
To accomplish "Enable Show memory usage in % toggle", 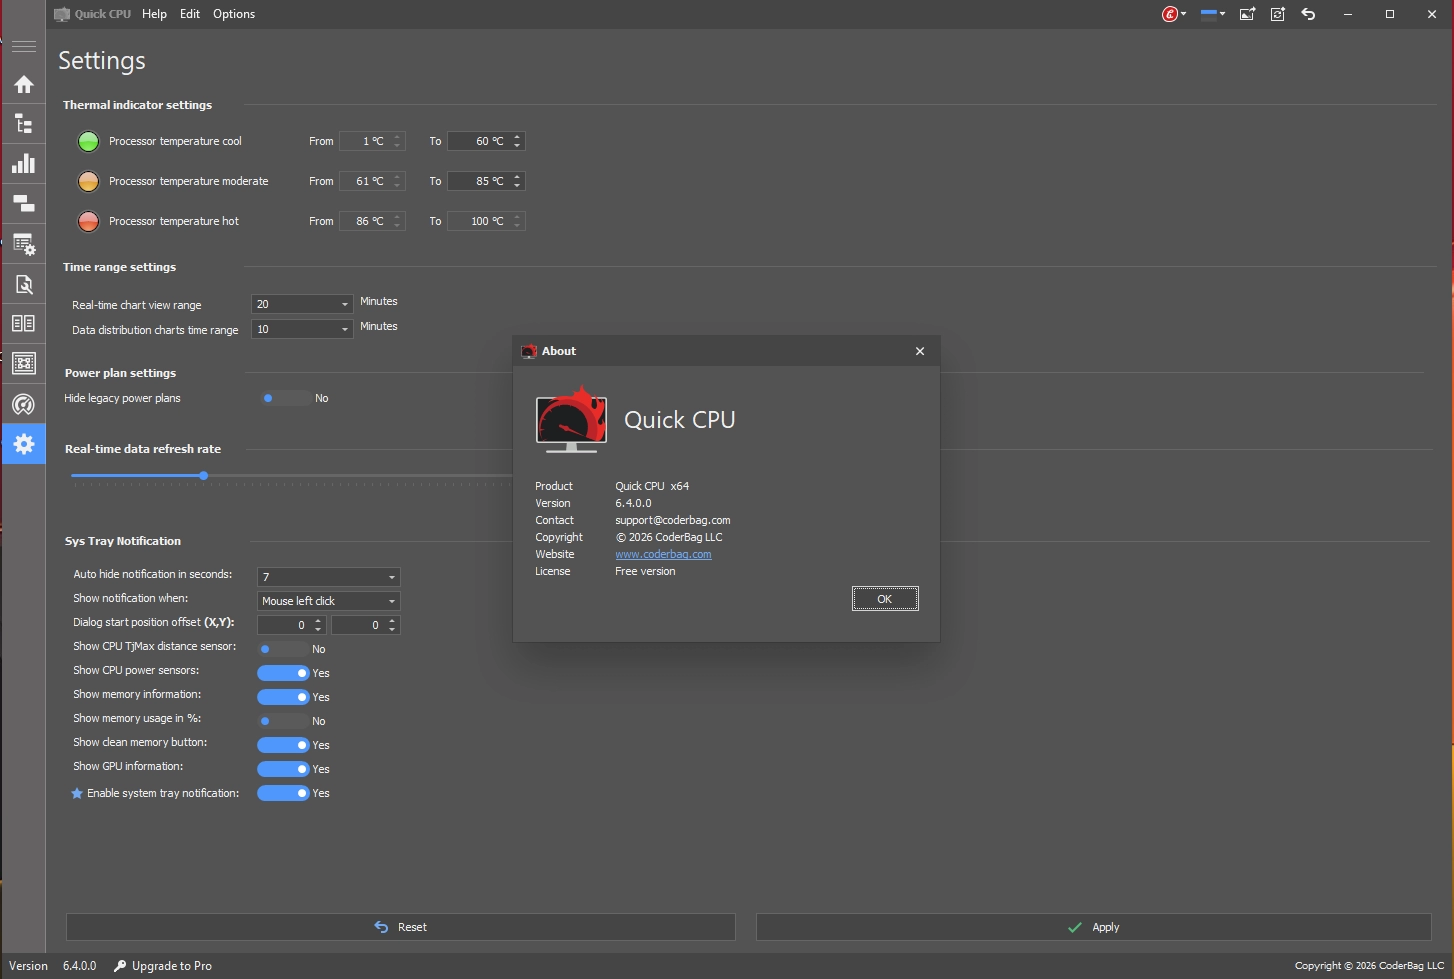I will point(284,721).
